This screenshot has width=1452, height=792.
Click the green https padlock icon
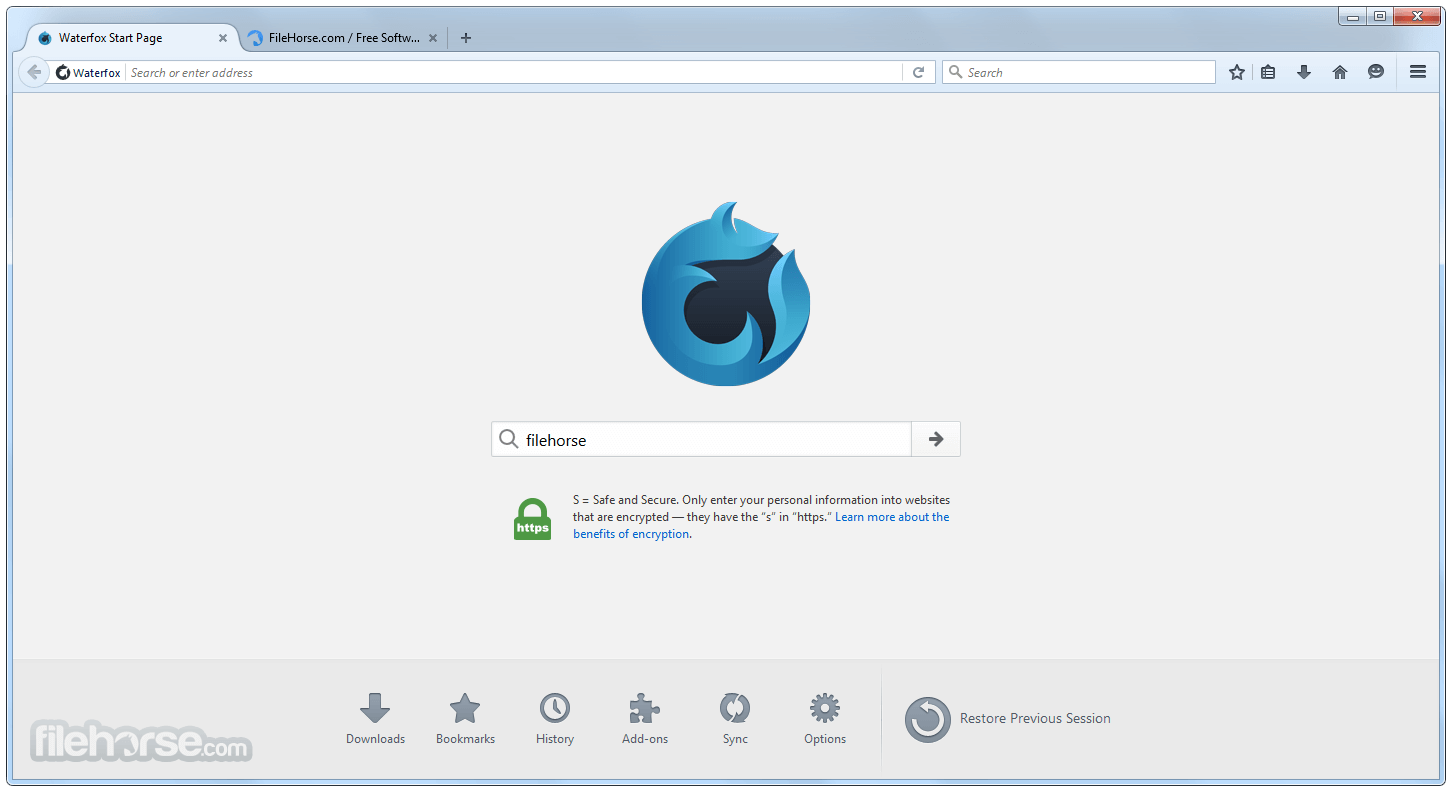pos(532,519)
